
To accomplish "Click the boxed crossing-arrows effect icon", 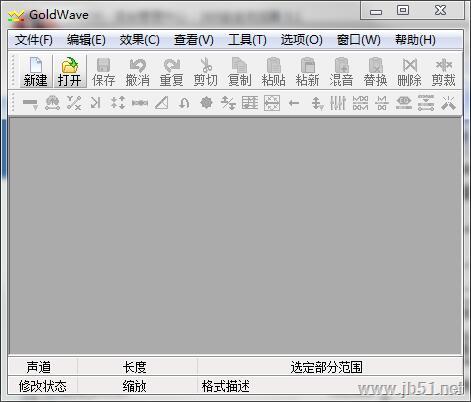I will click(272, 103).
